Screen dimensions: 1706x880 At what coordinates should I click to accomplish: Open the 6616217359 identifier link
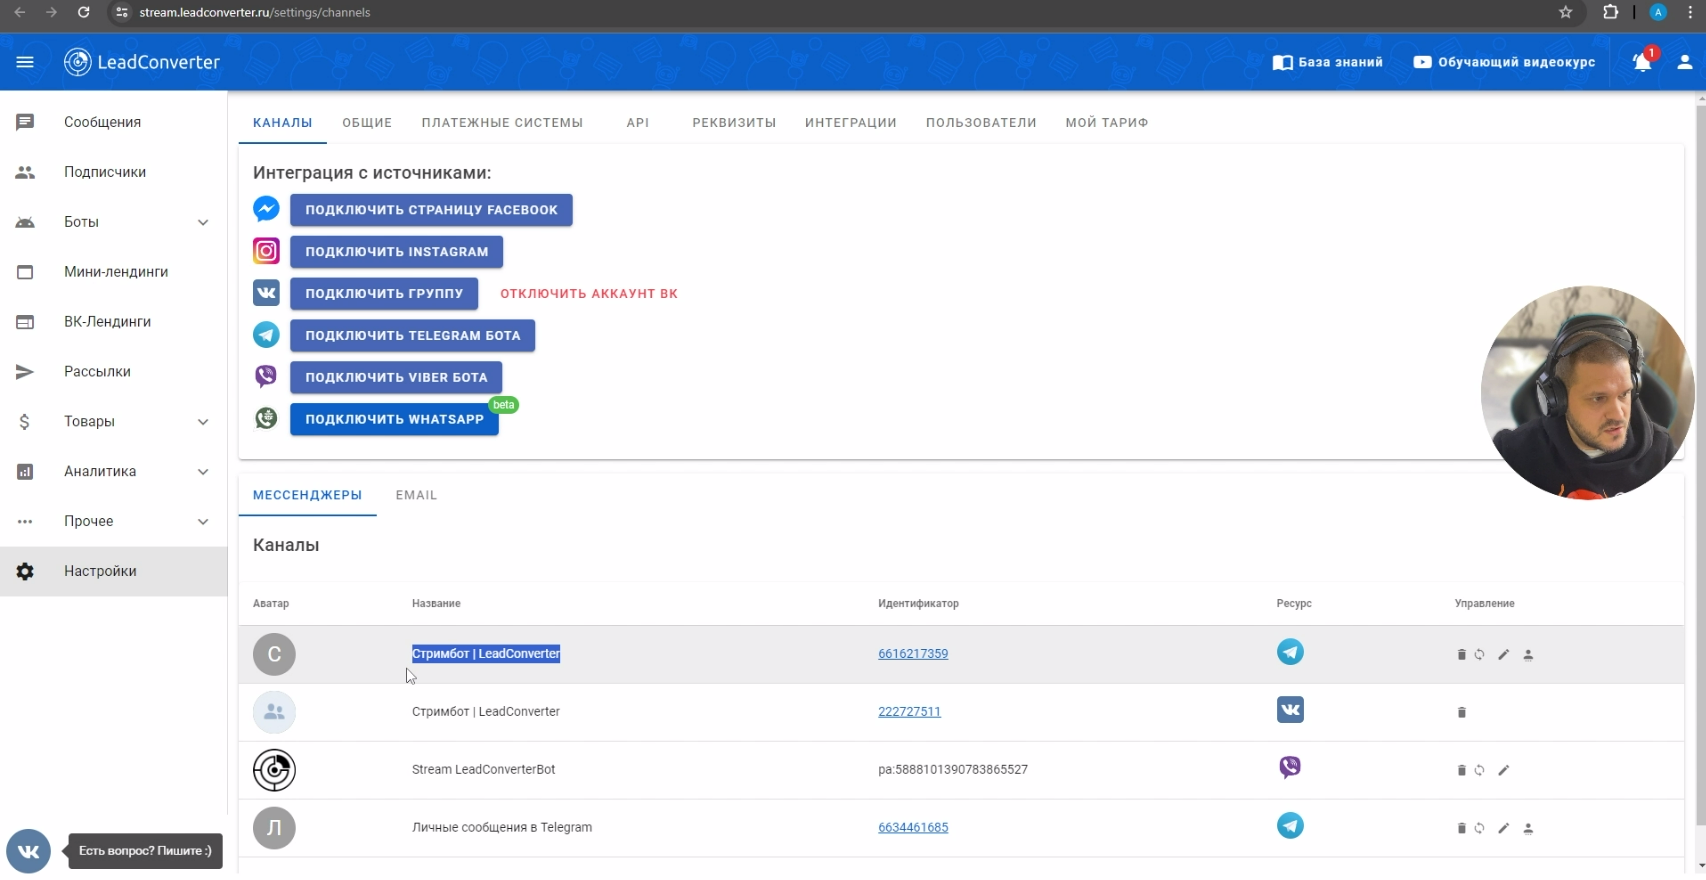(913, 654)
